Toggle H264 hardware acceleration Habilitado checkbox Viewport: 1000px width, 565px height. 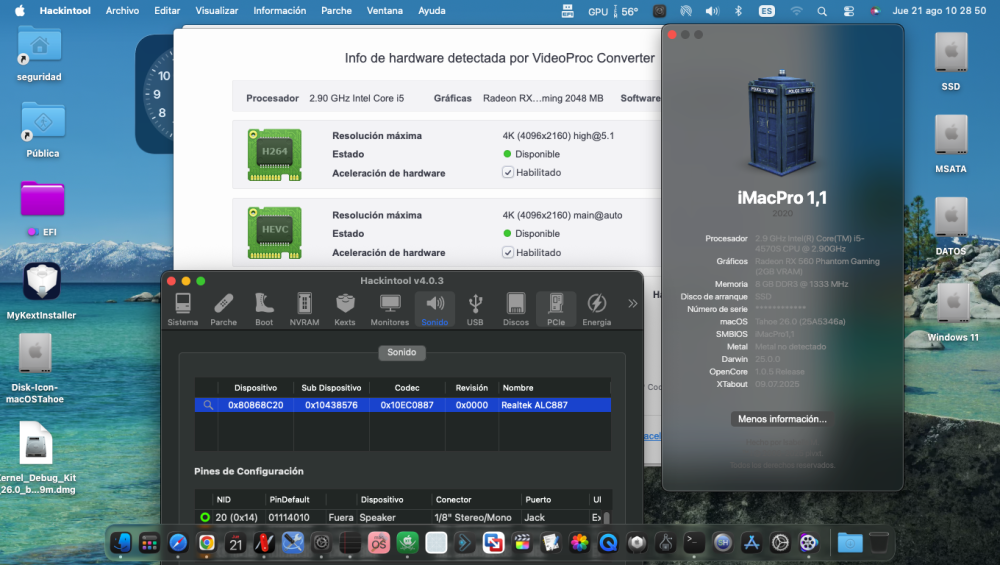508,172
